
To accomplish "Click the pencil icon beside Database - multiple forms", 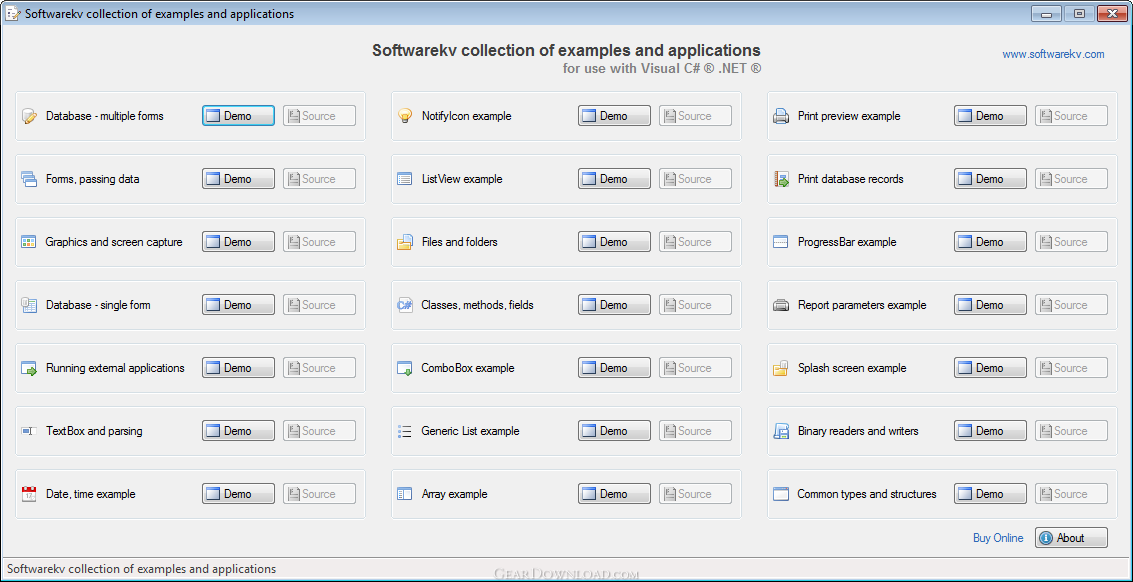I will [29, 116].
